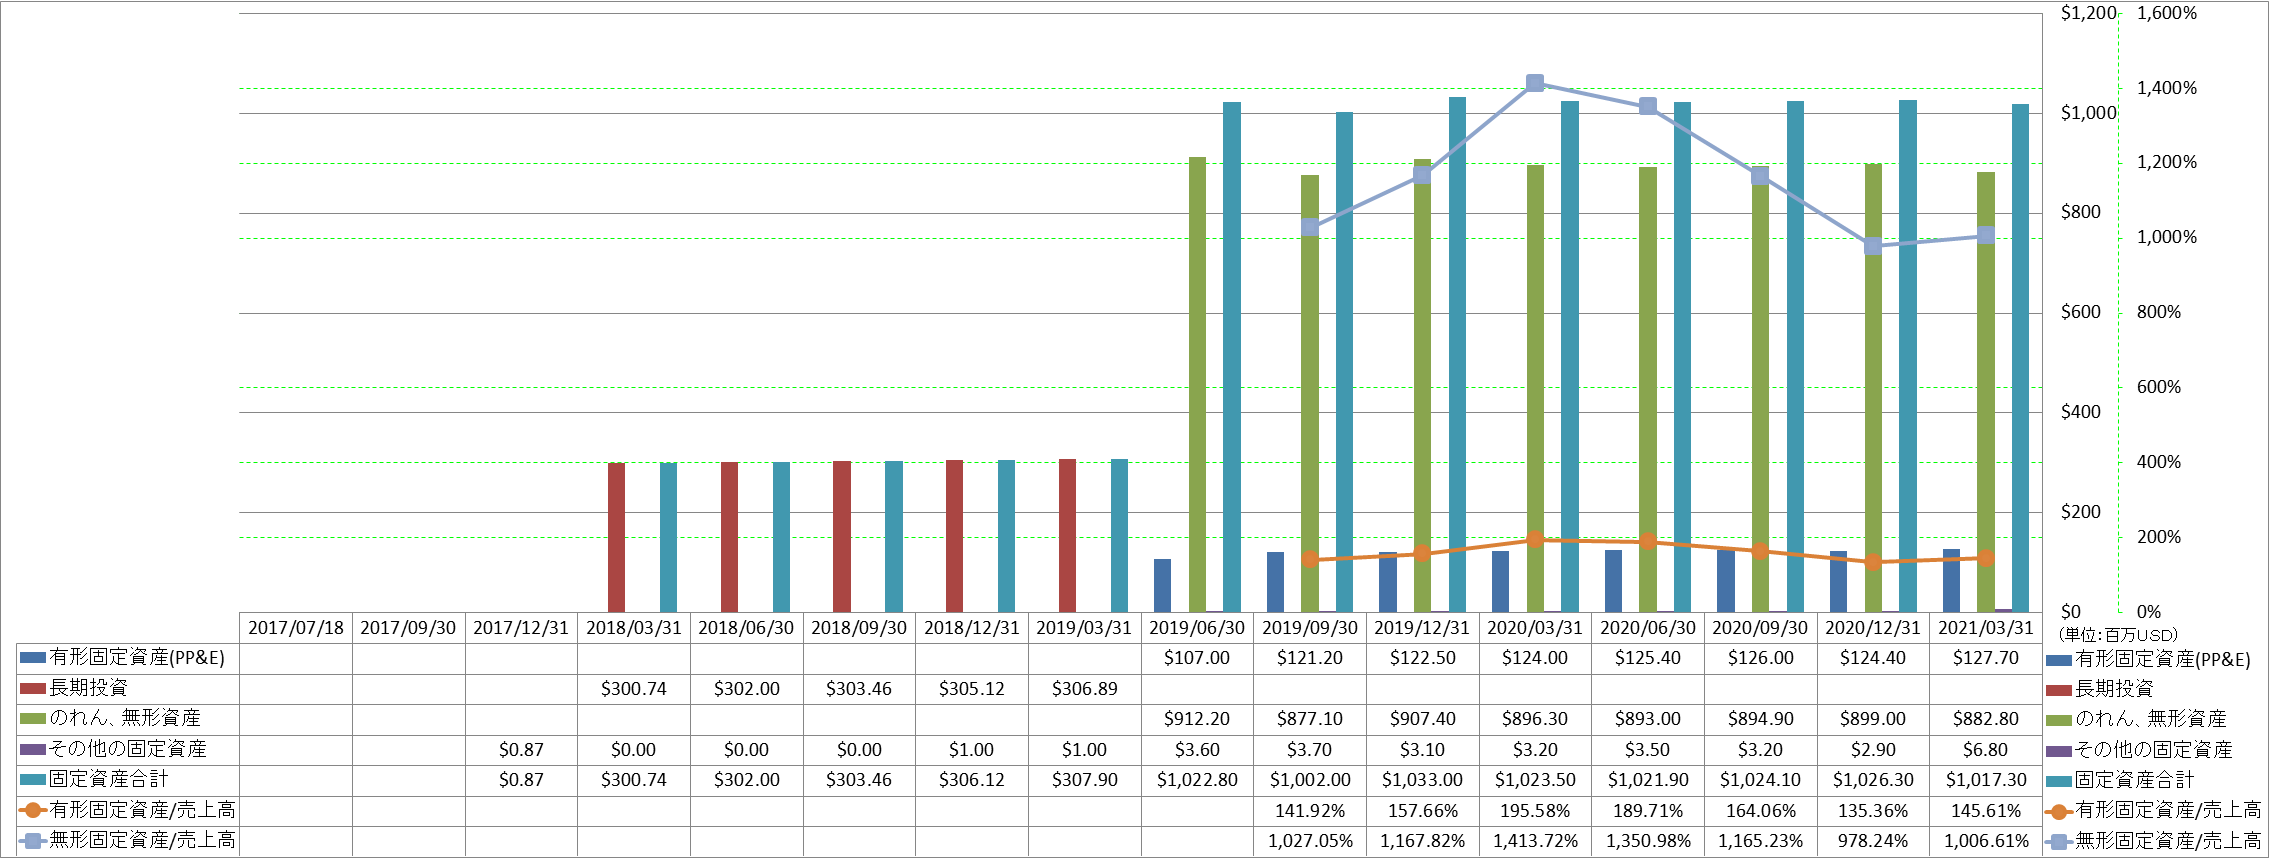Click the $307.90 total fixed assets cell
The image size is (2269, 858).
1084,780
